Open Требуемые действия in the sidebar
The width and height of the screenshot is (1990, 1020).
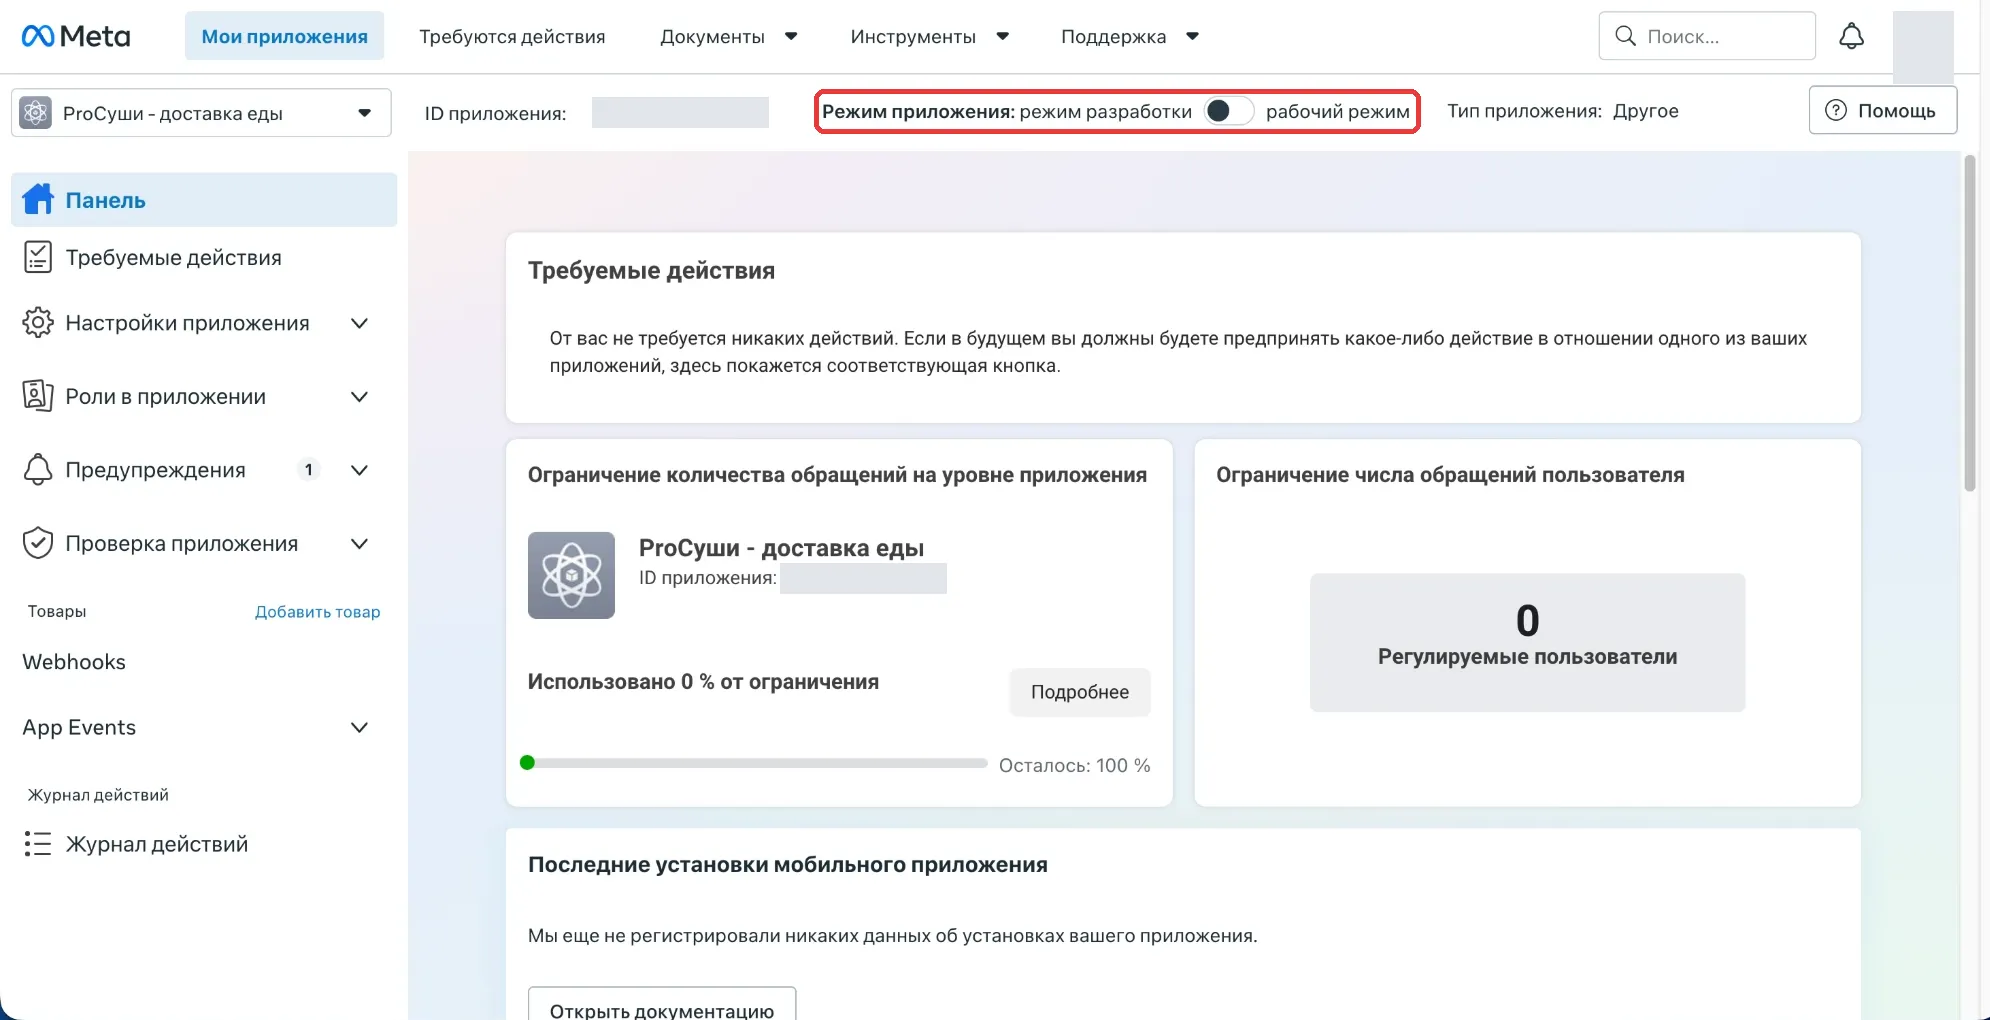tap(204, 257)
